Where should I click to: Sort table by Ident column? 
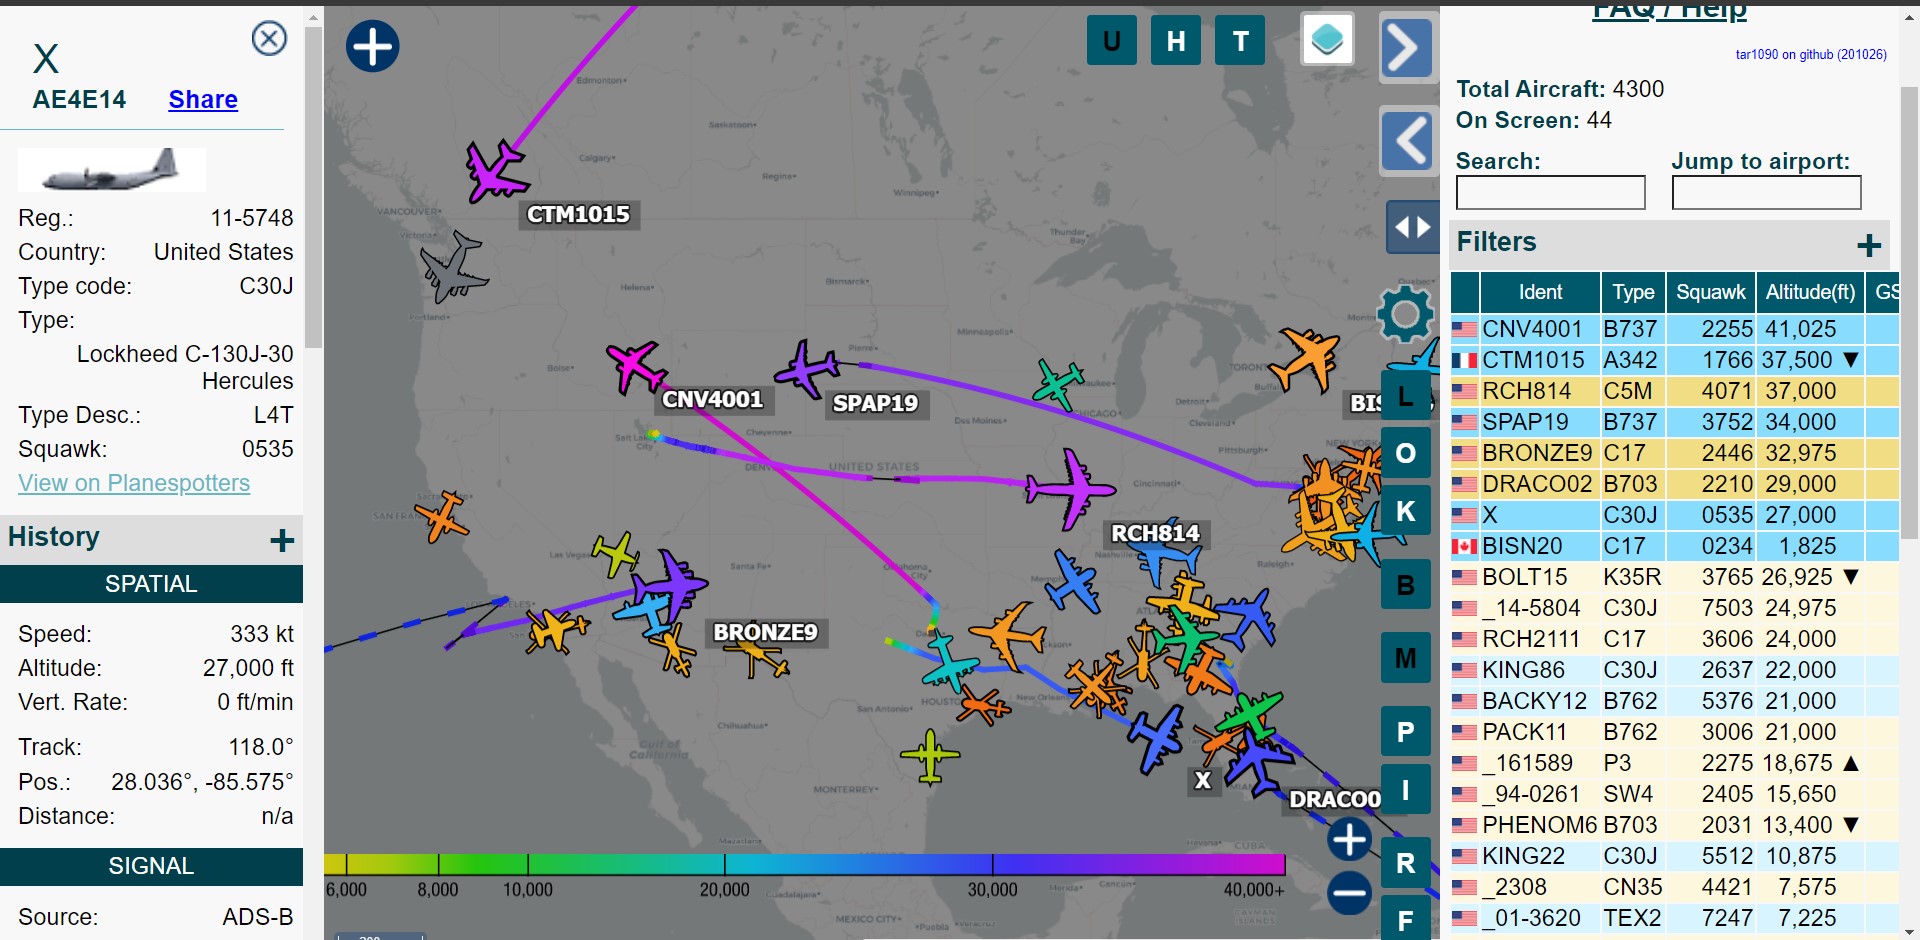coord(1539,292)
